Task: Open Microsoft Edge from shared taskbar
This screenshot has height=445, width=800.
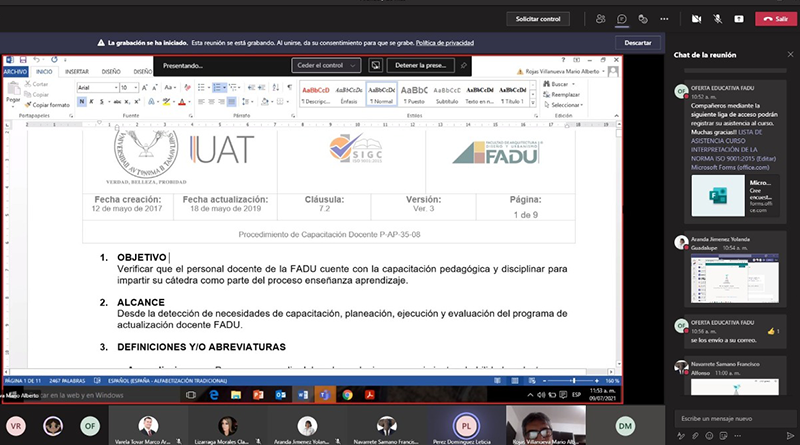Action: pos(213,394)
